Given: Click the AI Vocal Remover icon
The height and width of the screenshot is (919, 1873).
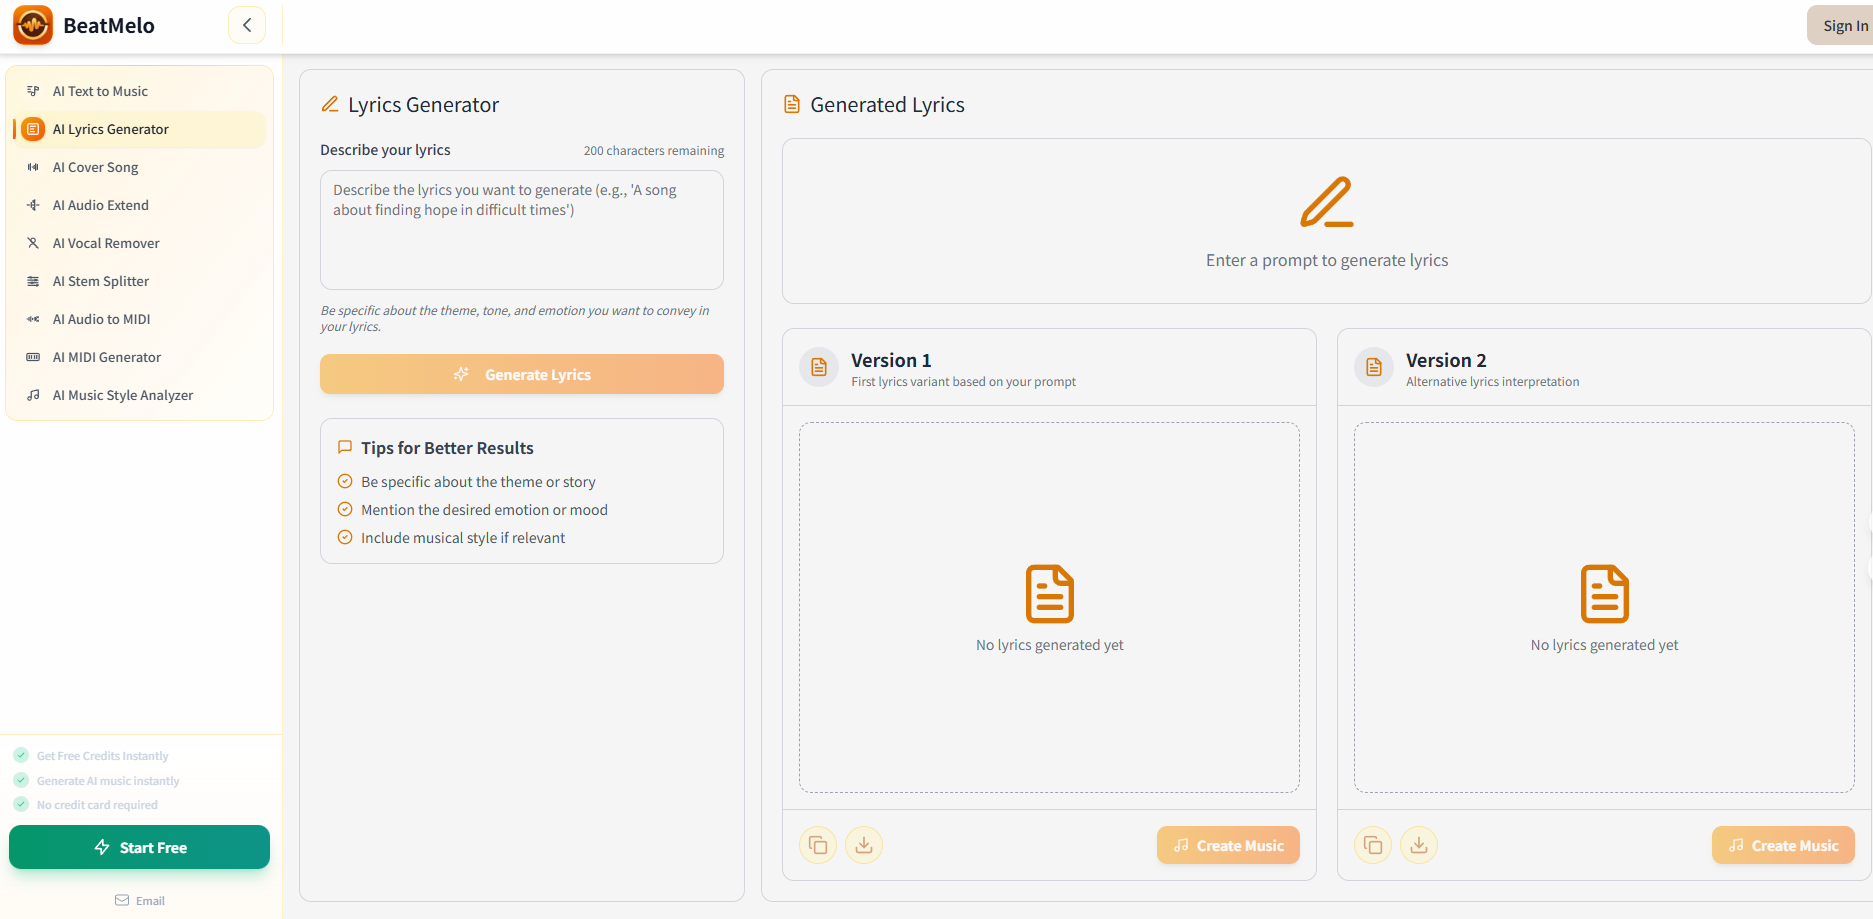Looking at the screenshot, I should click(x=33, y=243).
